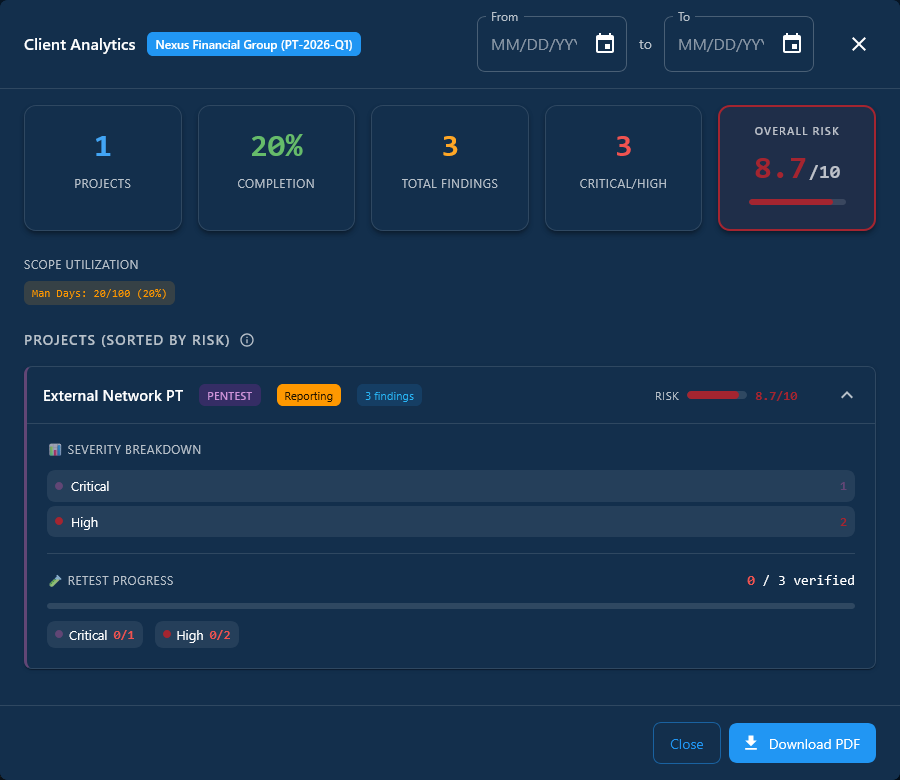
Task: Close the Client Analytics dialog with X
Action: 859,44
